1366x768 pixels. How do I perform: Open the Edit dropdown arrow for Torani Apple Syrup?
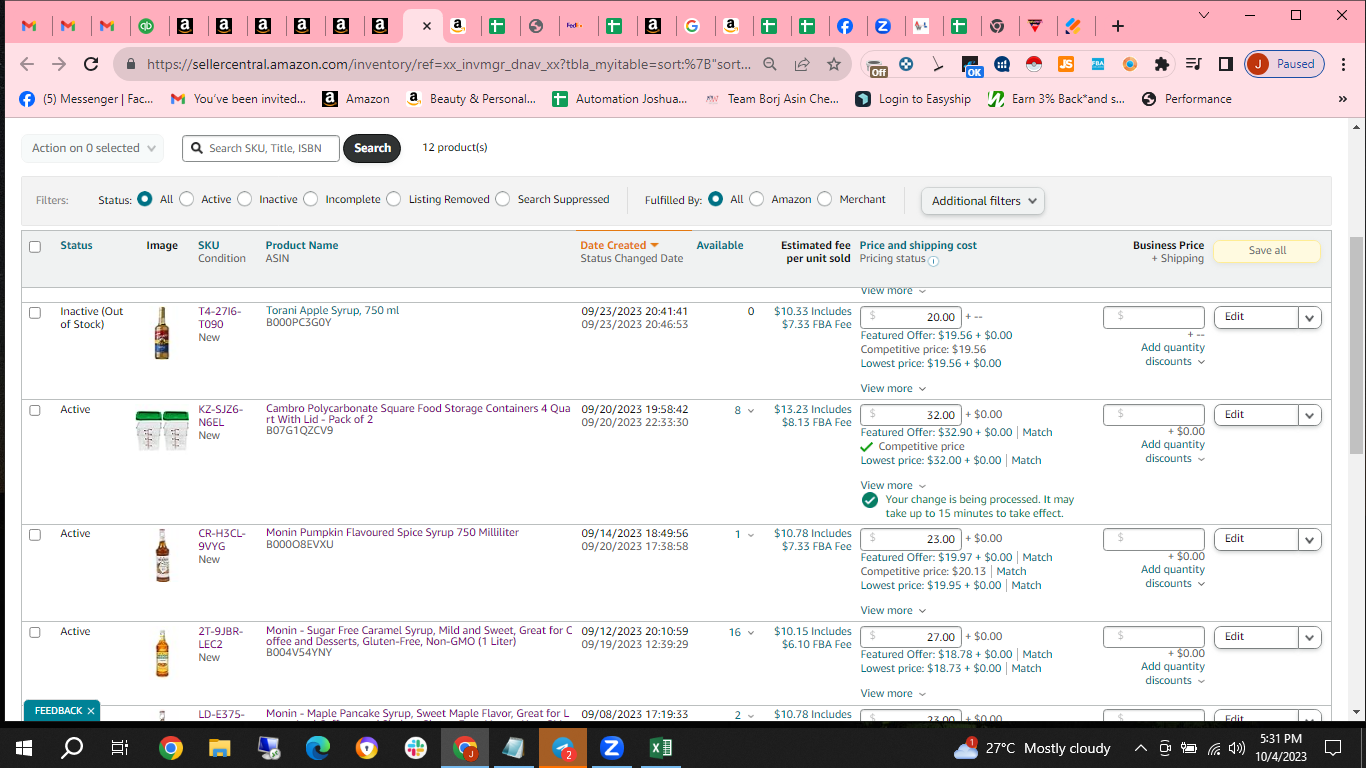[1309, 317]
